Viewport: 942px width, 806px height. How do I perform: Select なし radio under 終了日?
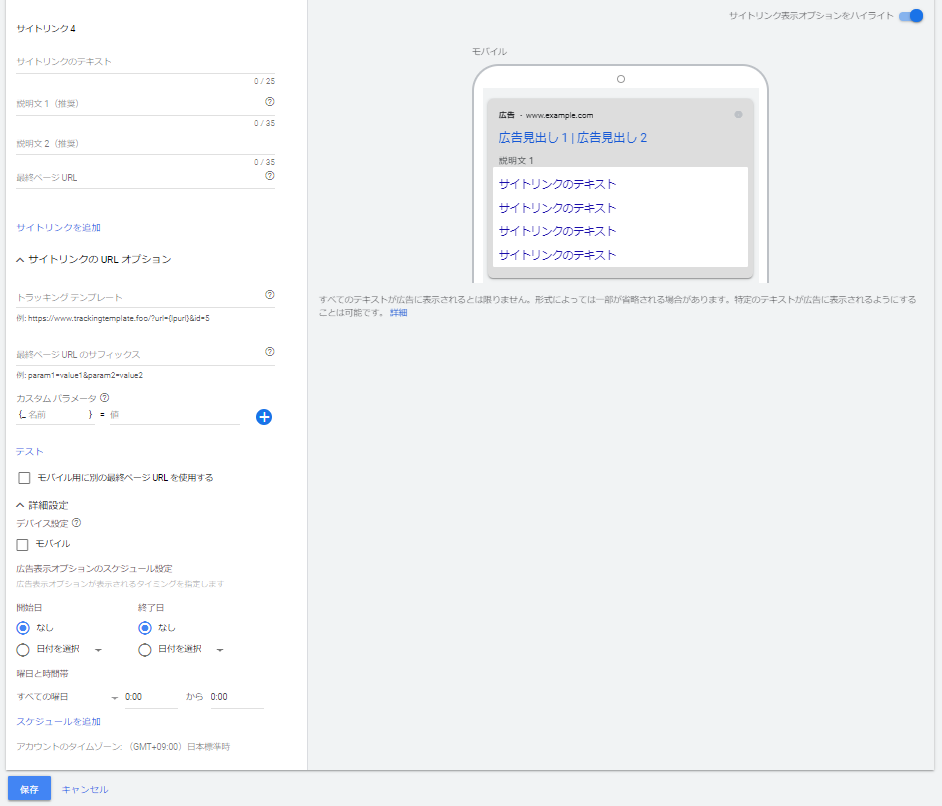pos(145,628)
